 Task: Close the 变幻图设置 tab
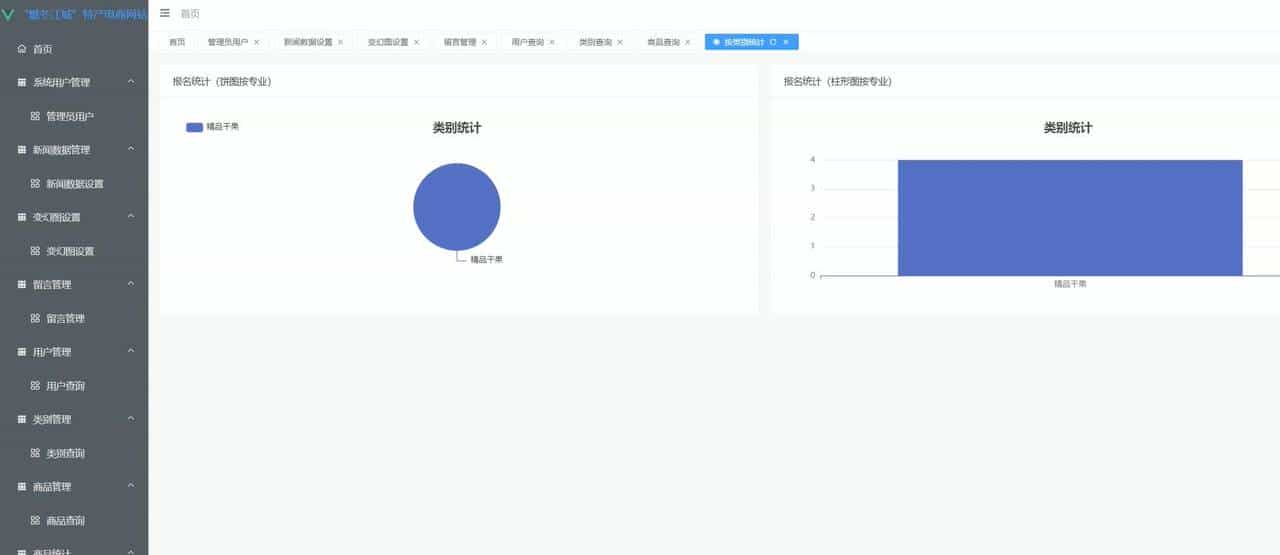point(416,42)
